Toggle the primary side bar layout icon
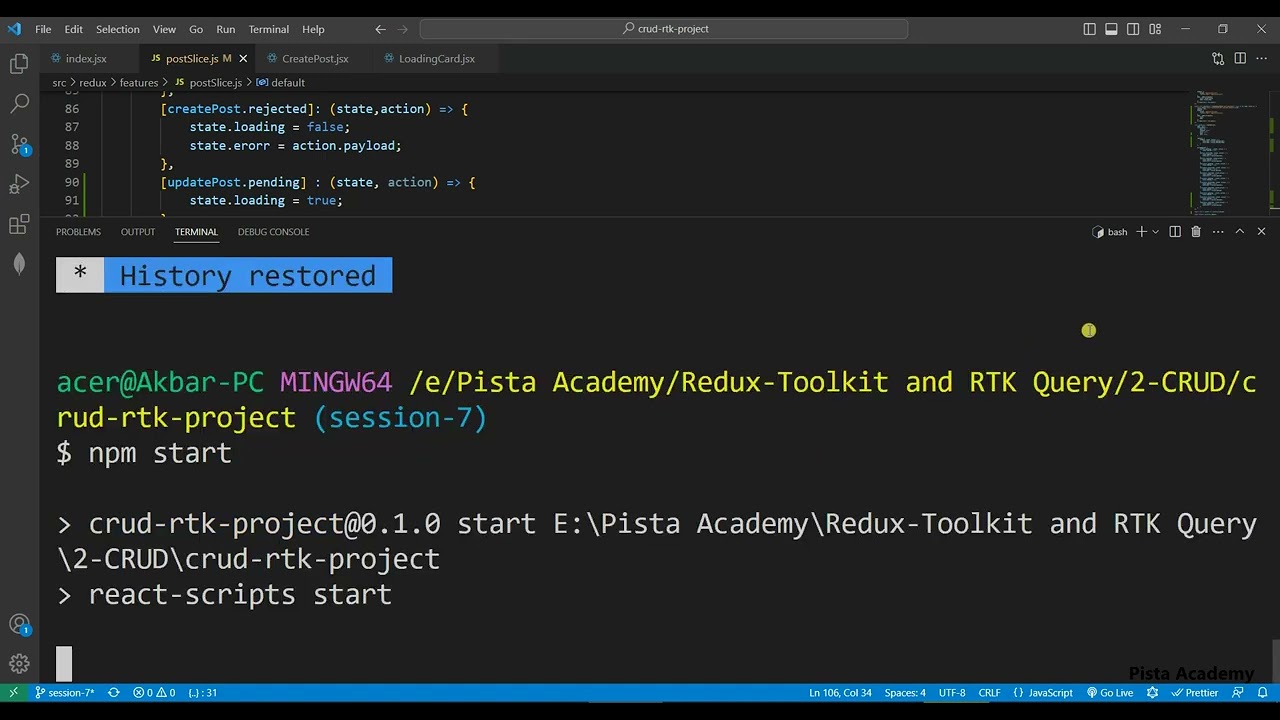Screen dimensions: 1280x720 point(1090,29)
